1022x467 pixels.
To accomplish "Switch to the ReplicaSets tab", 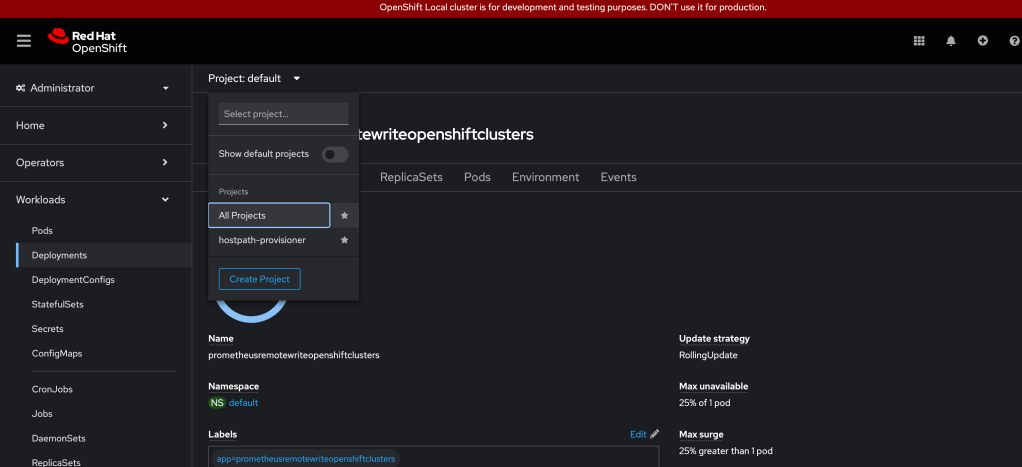I will [411, 177].
